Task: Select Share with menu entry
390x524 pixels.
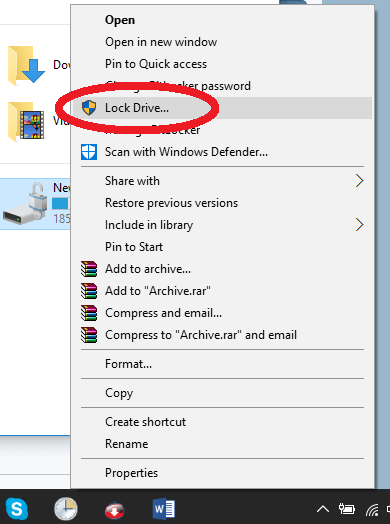Action: [x=222, y=181]
